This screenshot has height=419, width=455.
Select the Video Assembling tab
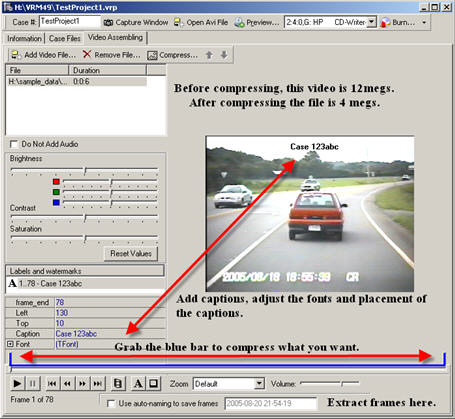pos(115,37)
